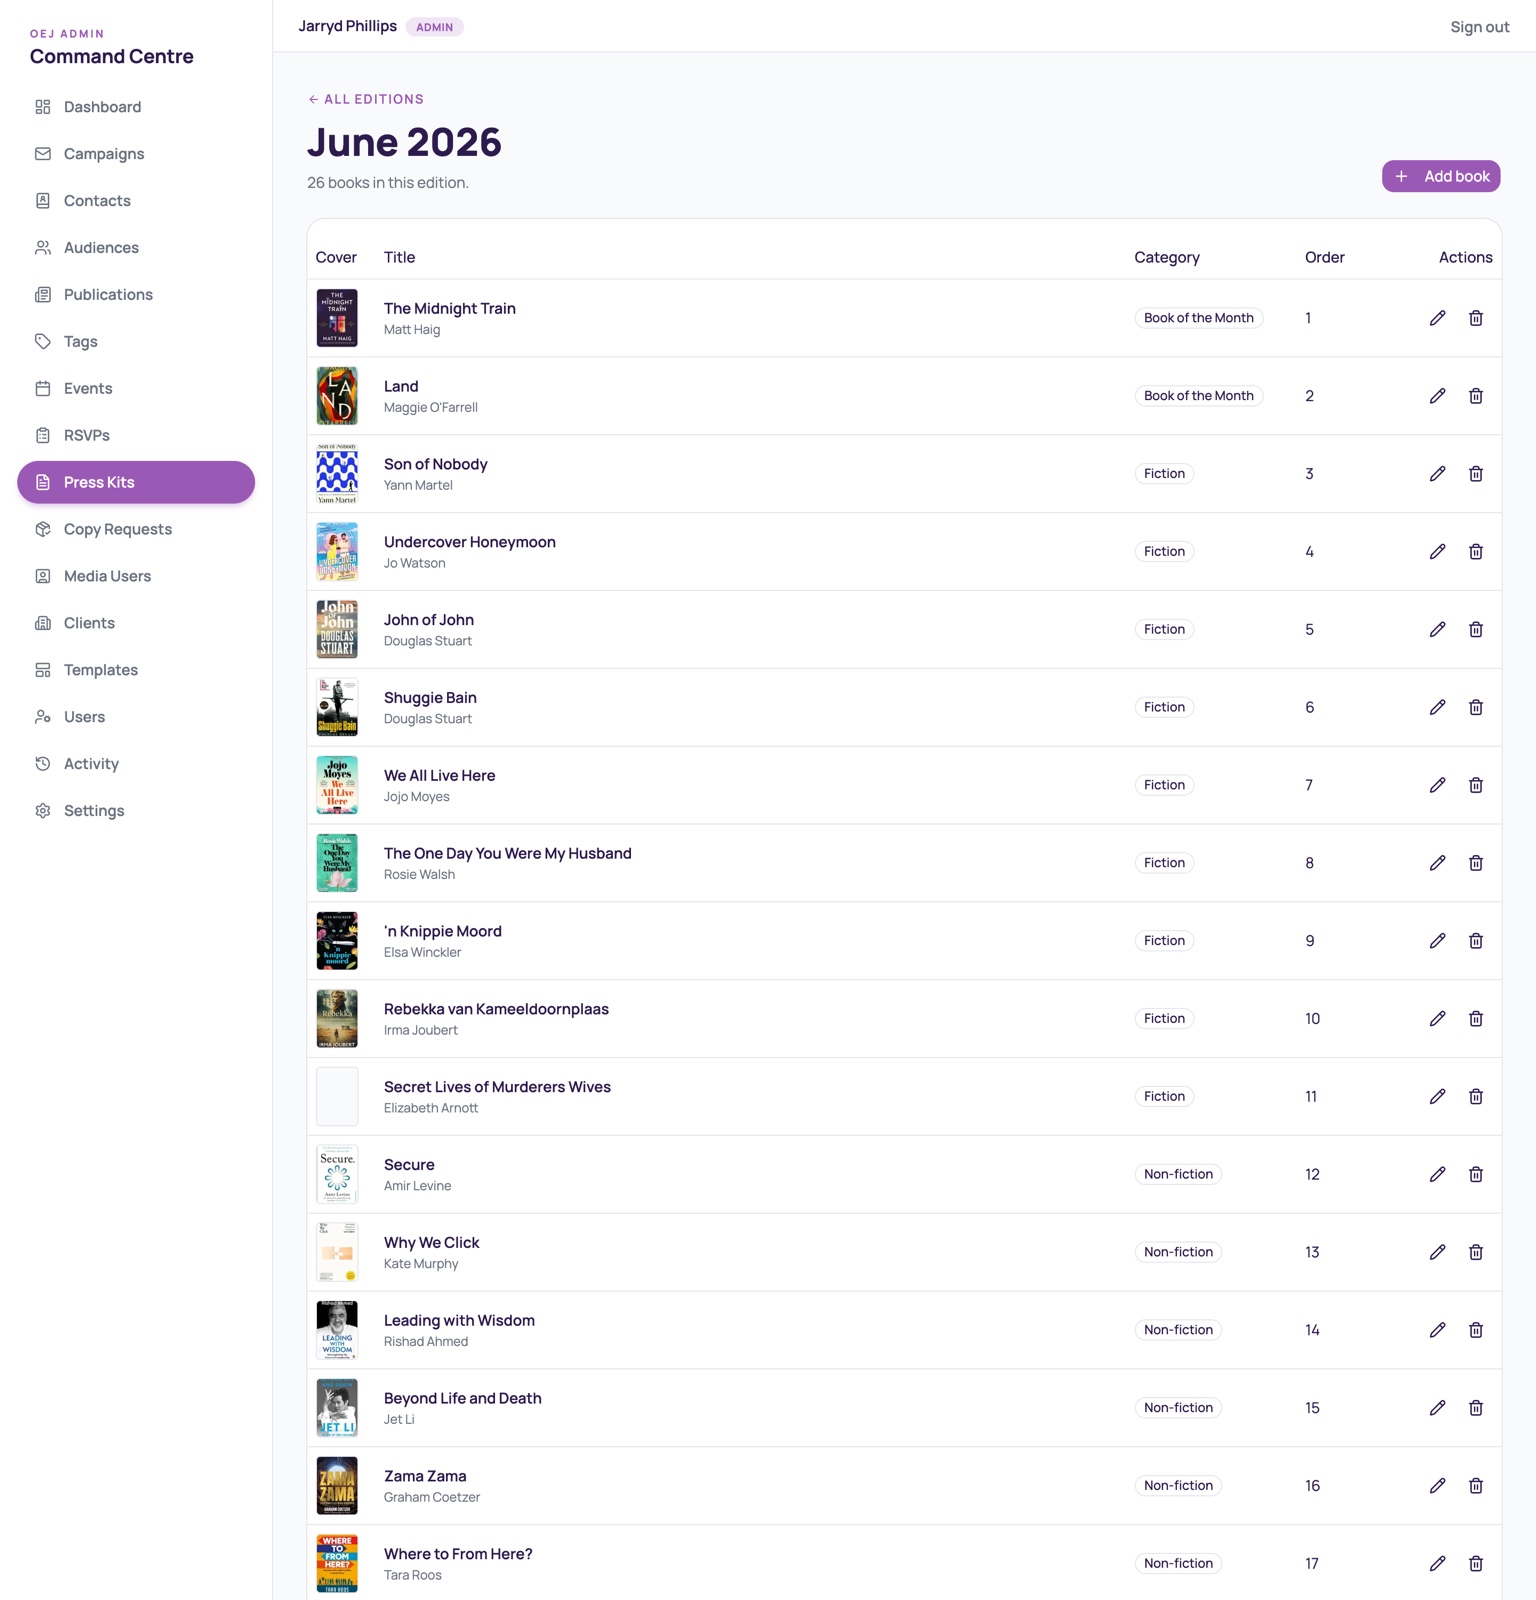Click the Land book cover
Image resolution: width=1536 pixels, height=1600 pixels.
337,396
